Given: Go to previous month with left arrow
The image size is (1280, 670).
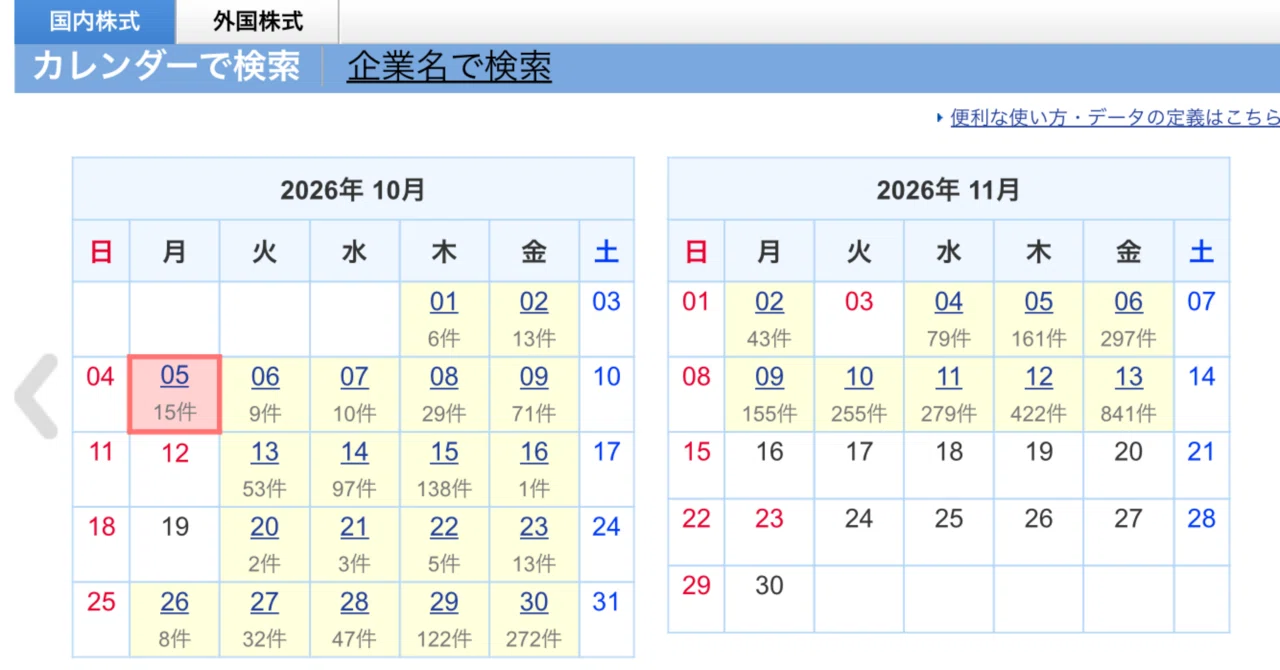Looking at the screenshot, I should tap(37, 396).
